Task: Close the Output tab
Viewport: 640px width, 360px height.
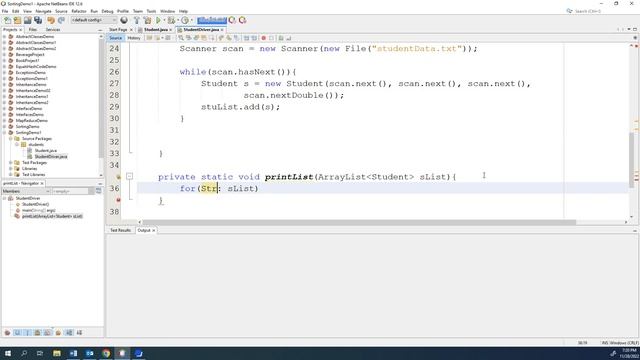Action: tap(153, 230)
